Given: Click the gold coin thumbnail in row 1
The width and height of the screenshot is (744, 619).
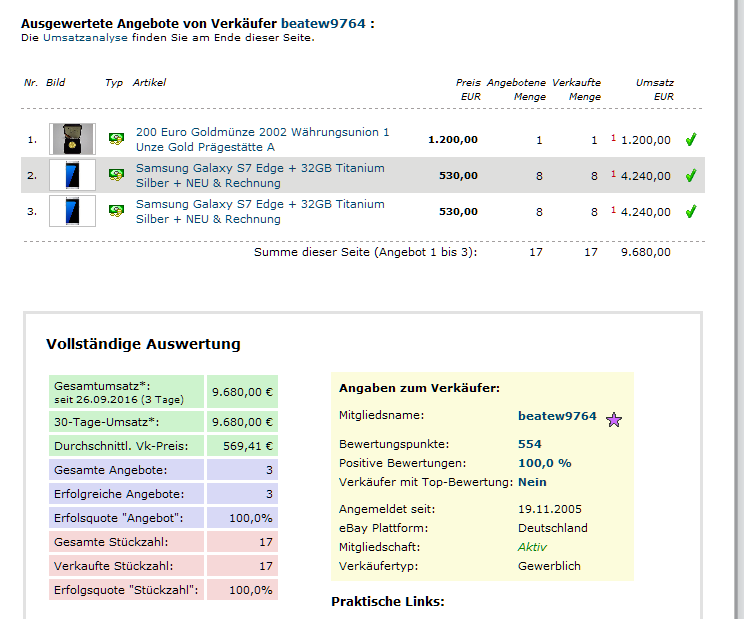Looking at the screenshot, I should 72,139.
